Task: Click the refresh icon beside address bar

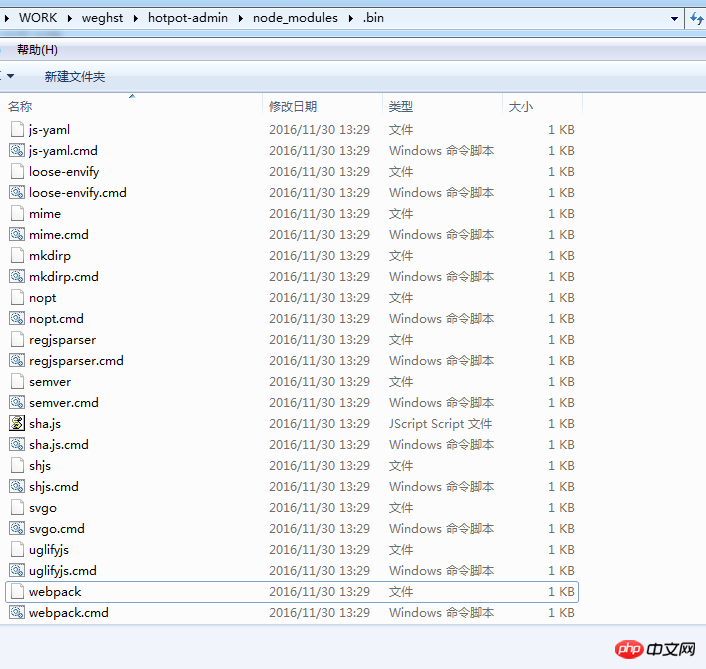Action: 697,18
